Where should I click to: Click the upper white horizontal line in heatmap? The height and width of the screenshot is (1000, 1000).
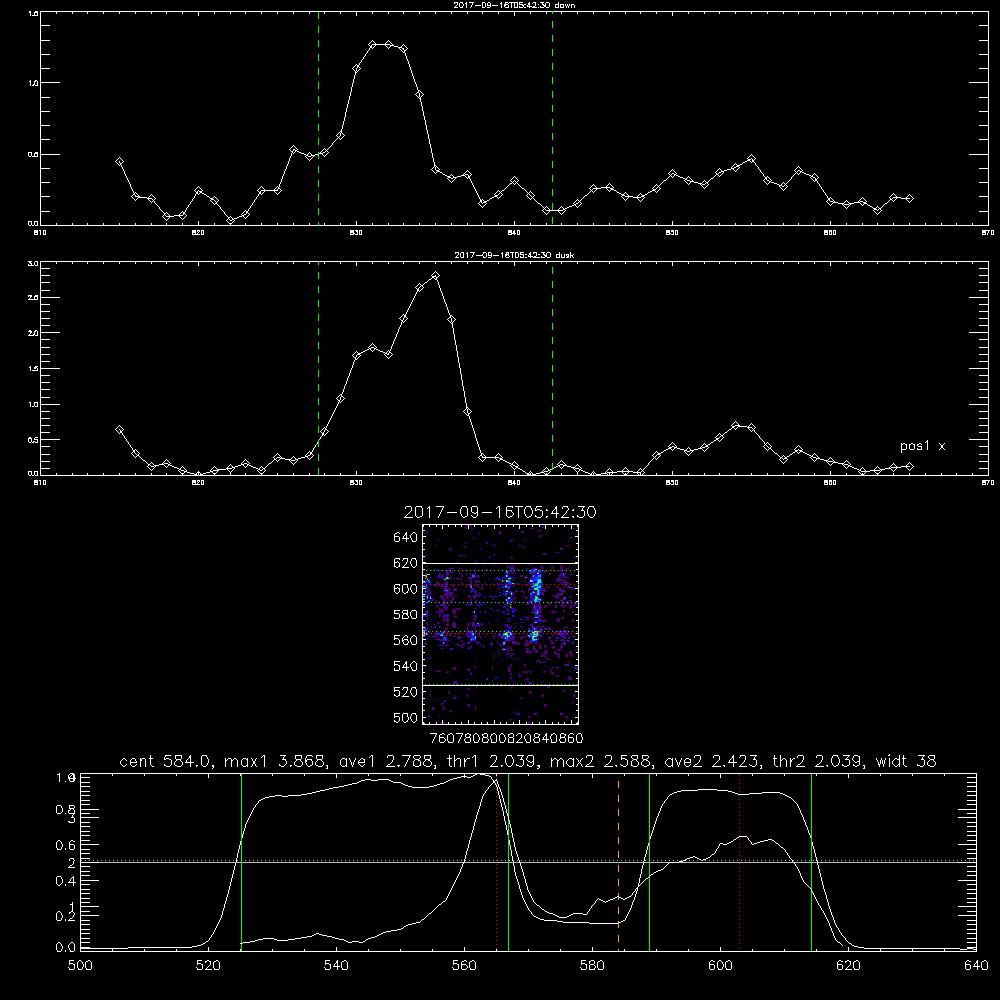tap(501, 563)
